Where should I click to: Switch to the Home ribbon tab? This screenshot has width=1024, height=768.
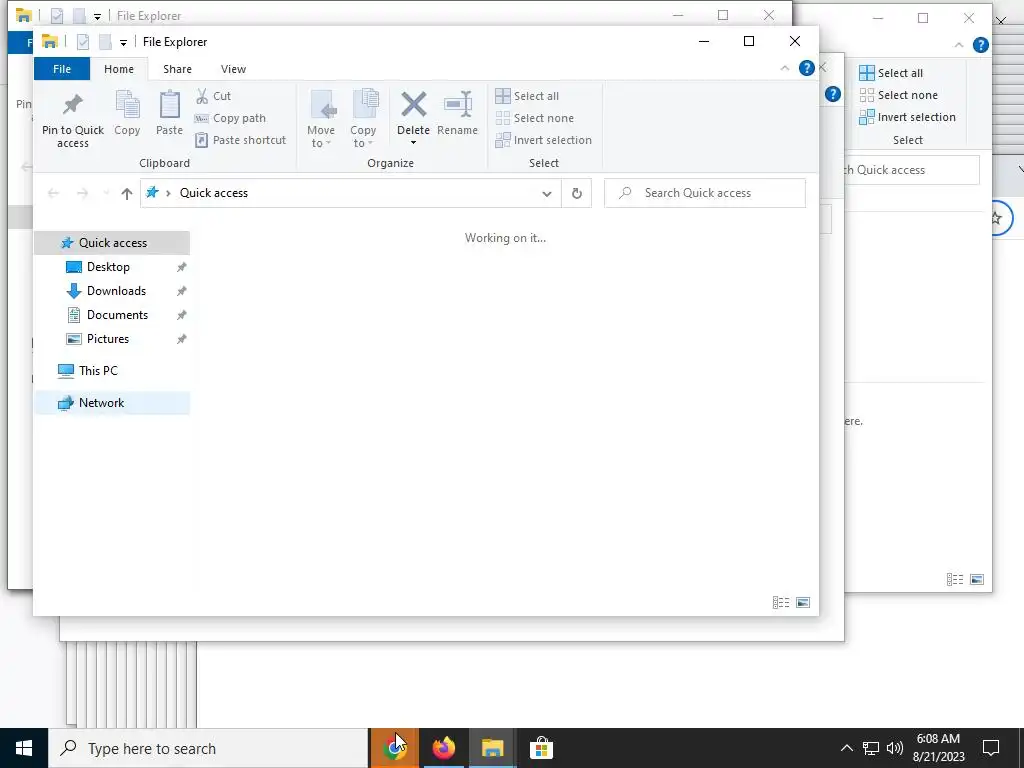click(119, 69)
